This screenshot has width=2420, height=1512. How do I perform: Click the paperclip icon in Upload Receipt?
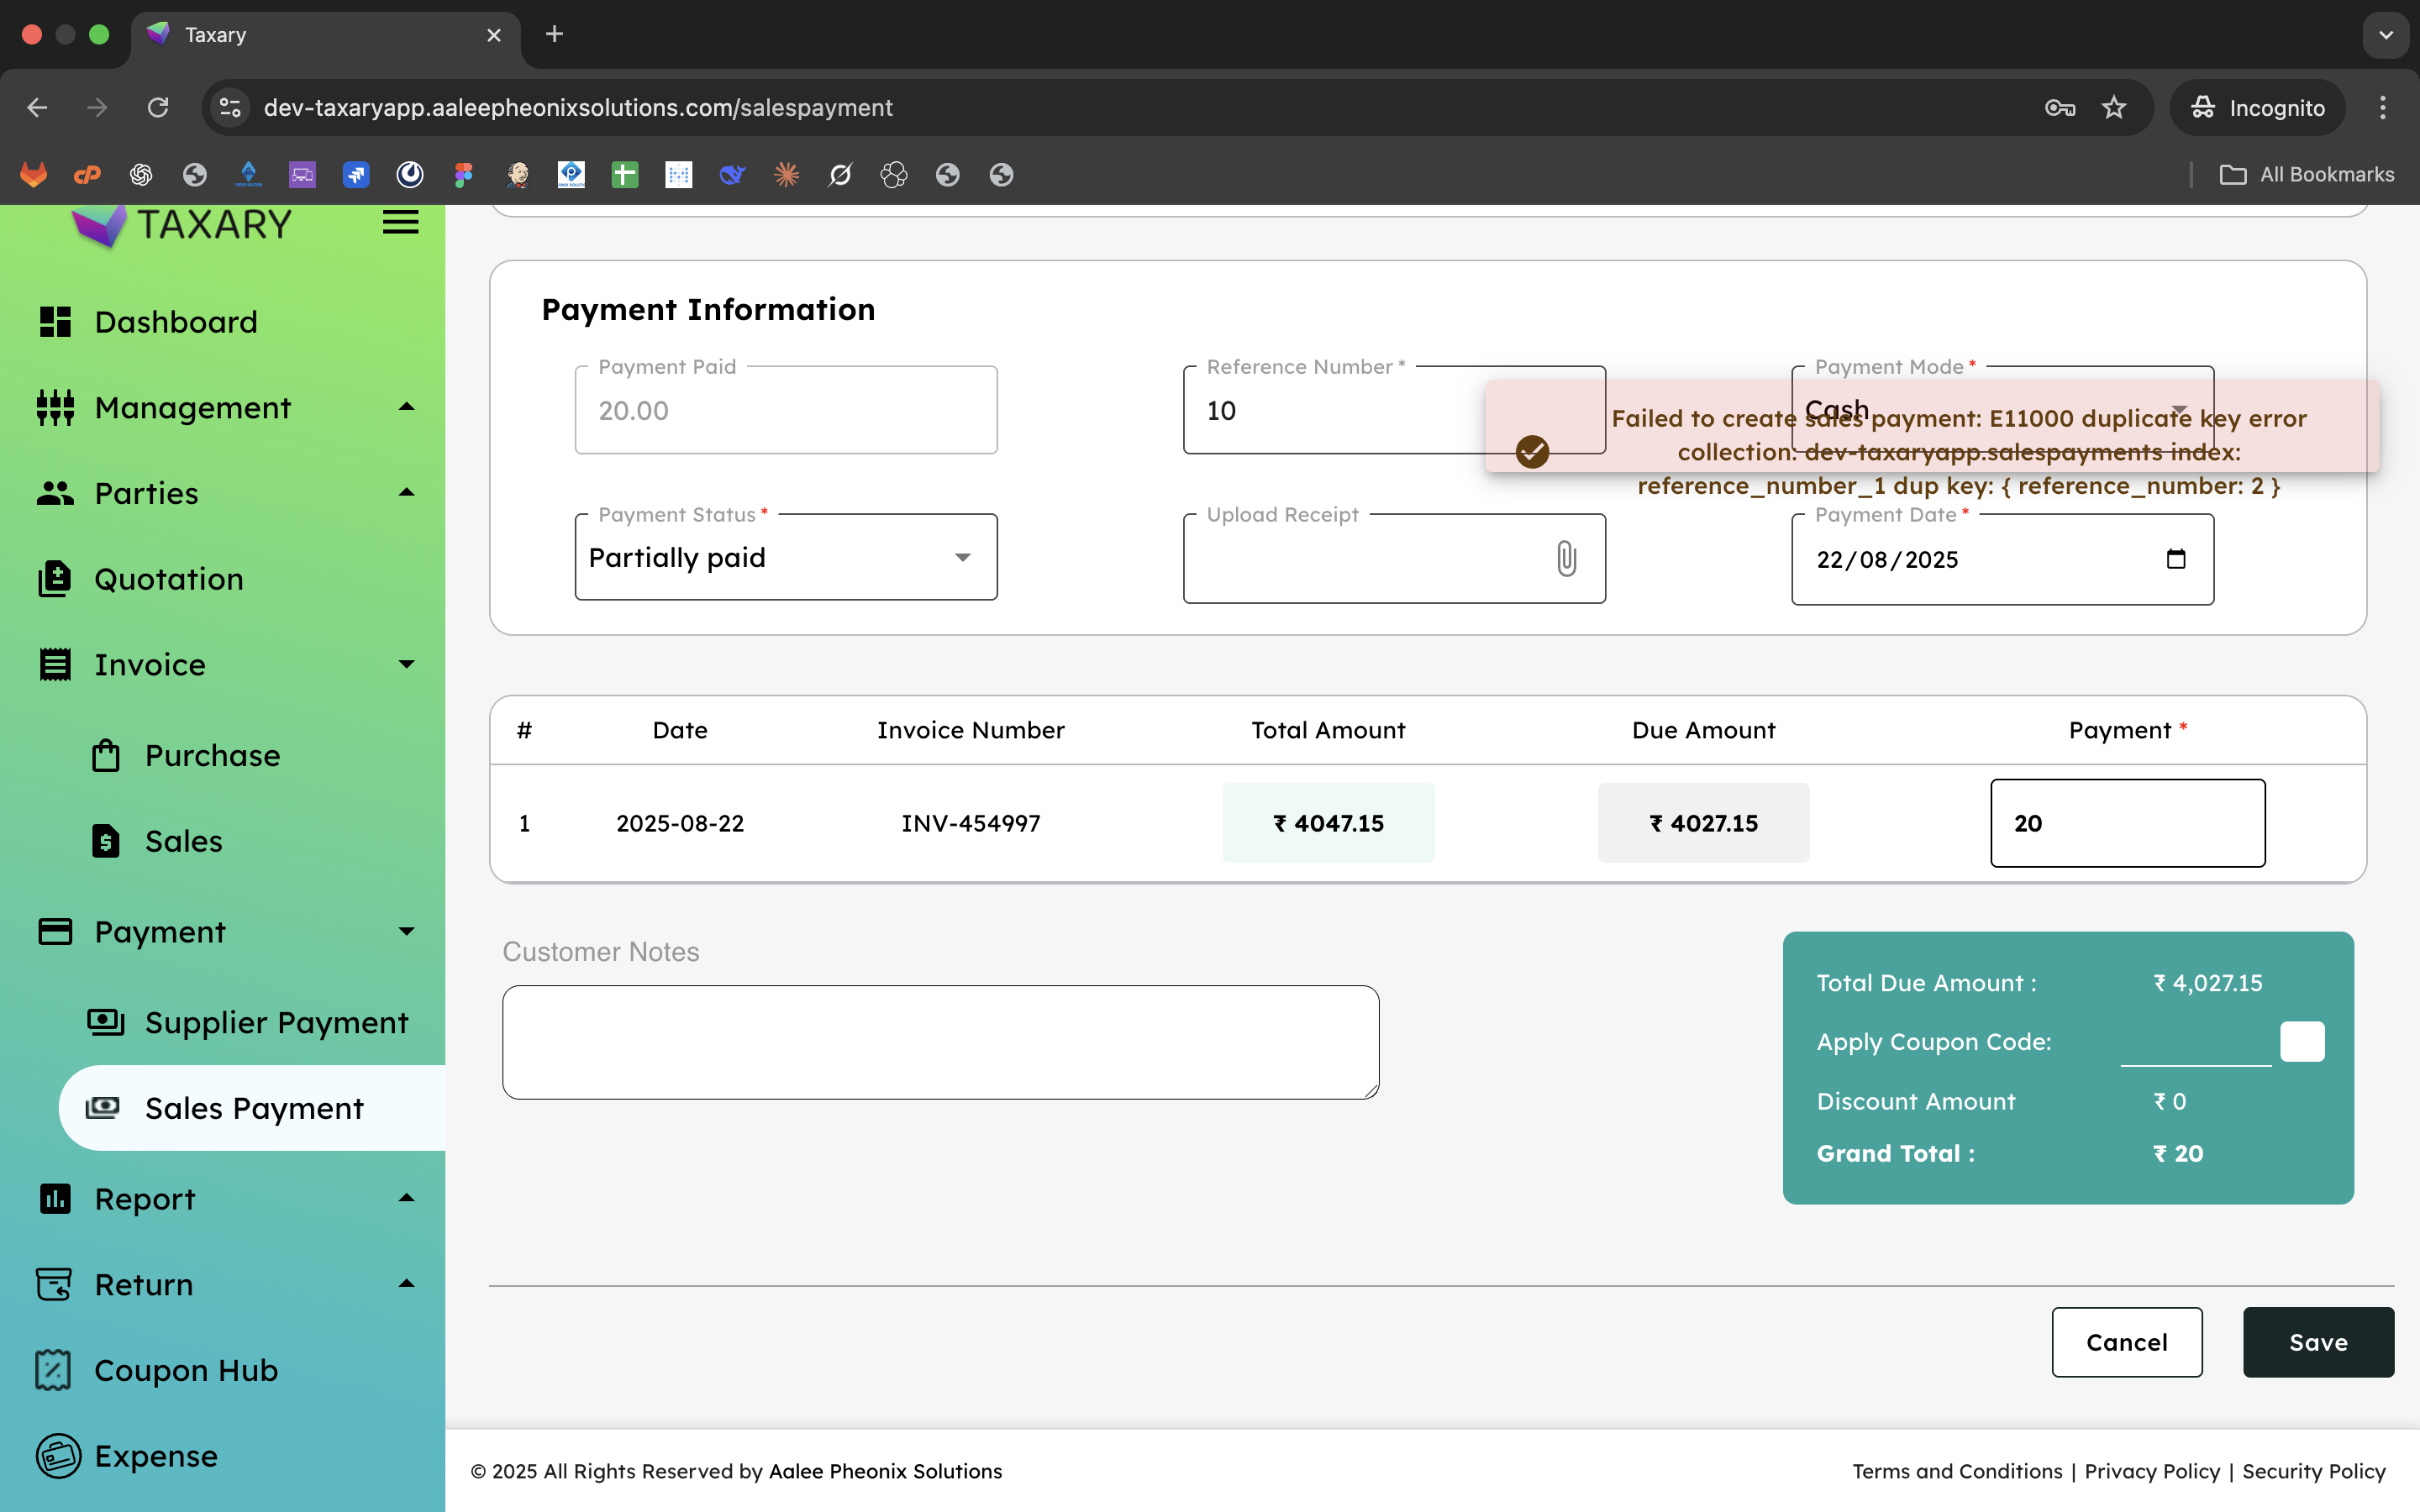[1566, 558]
